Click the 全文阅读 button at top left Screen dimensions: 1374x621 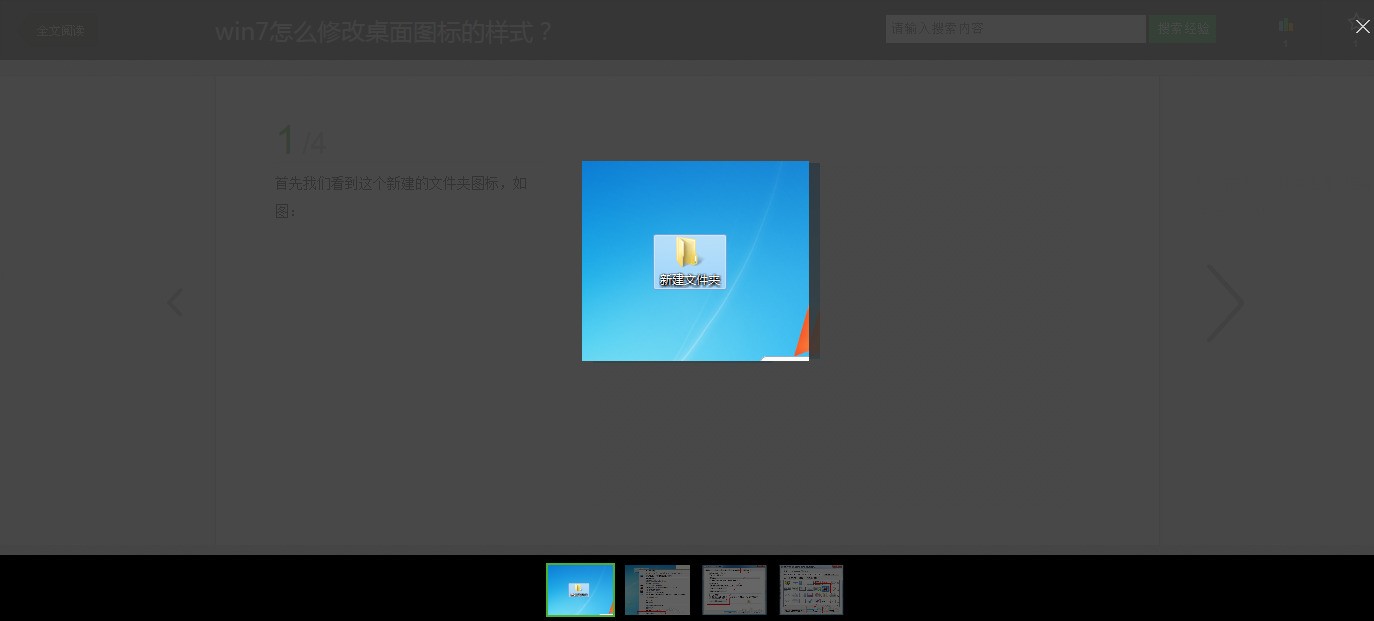click(x=60, y=31)
